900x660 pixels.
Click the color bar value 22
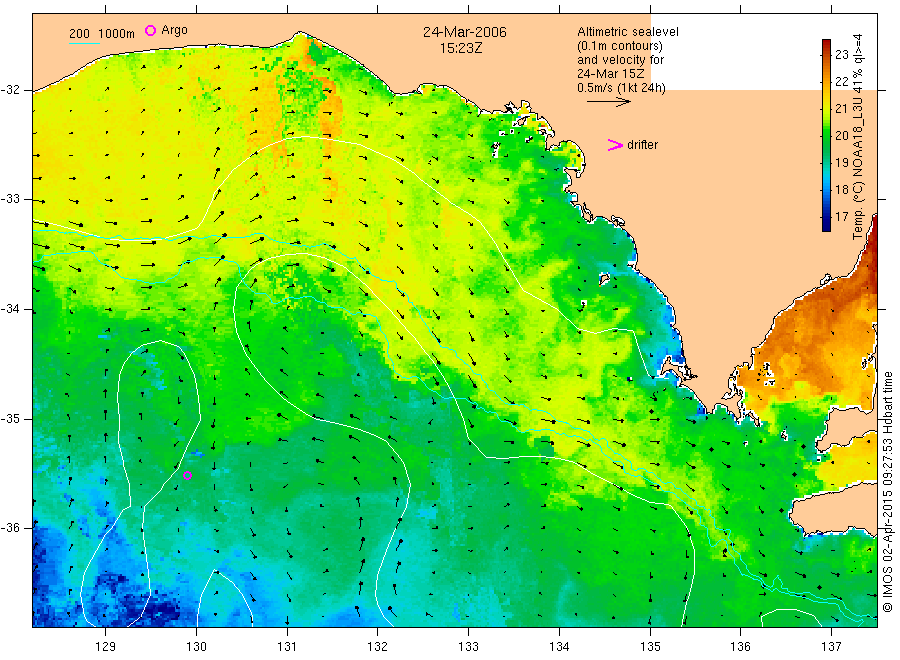[841, 81]
